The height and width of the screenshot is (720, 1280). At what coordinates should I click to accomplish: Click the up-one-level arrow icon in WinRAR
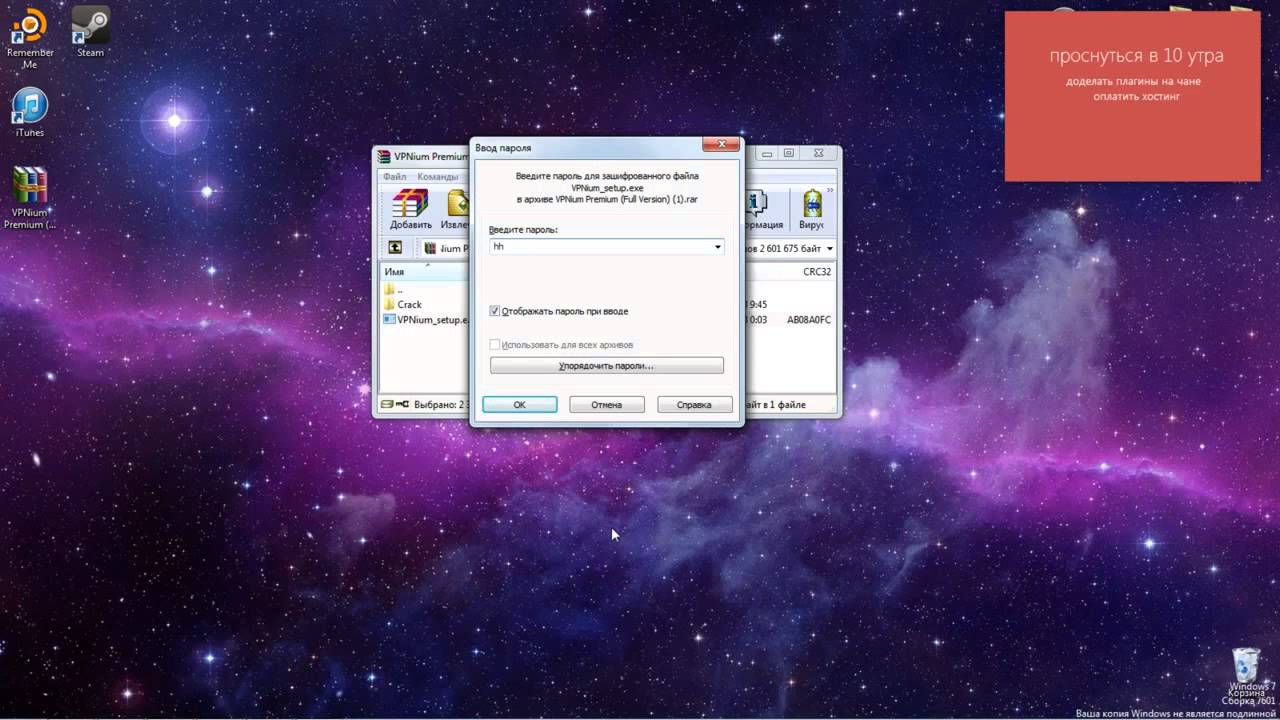395,248
